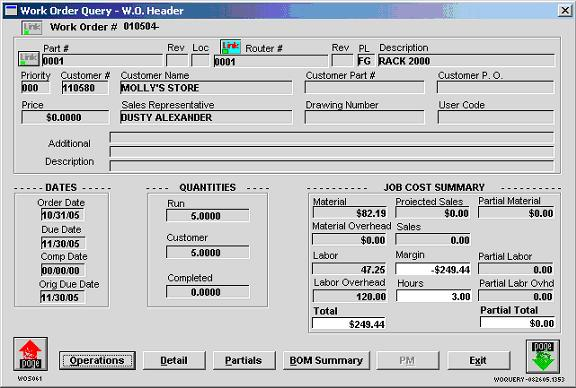
Task: Click the part Rev field beside Loc
Action: tap(177, 60)
